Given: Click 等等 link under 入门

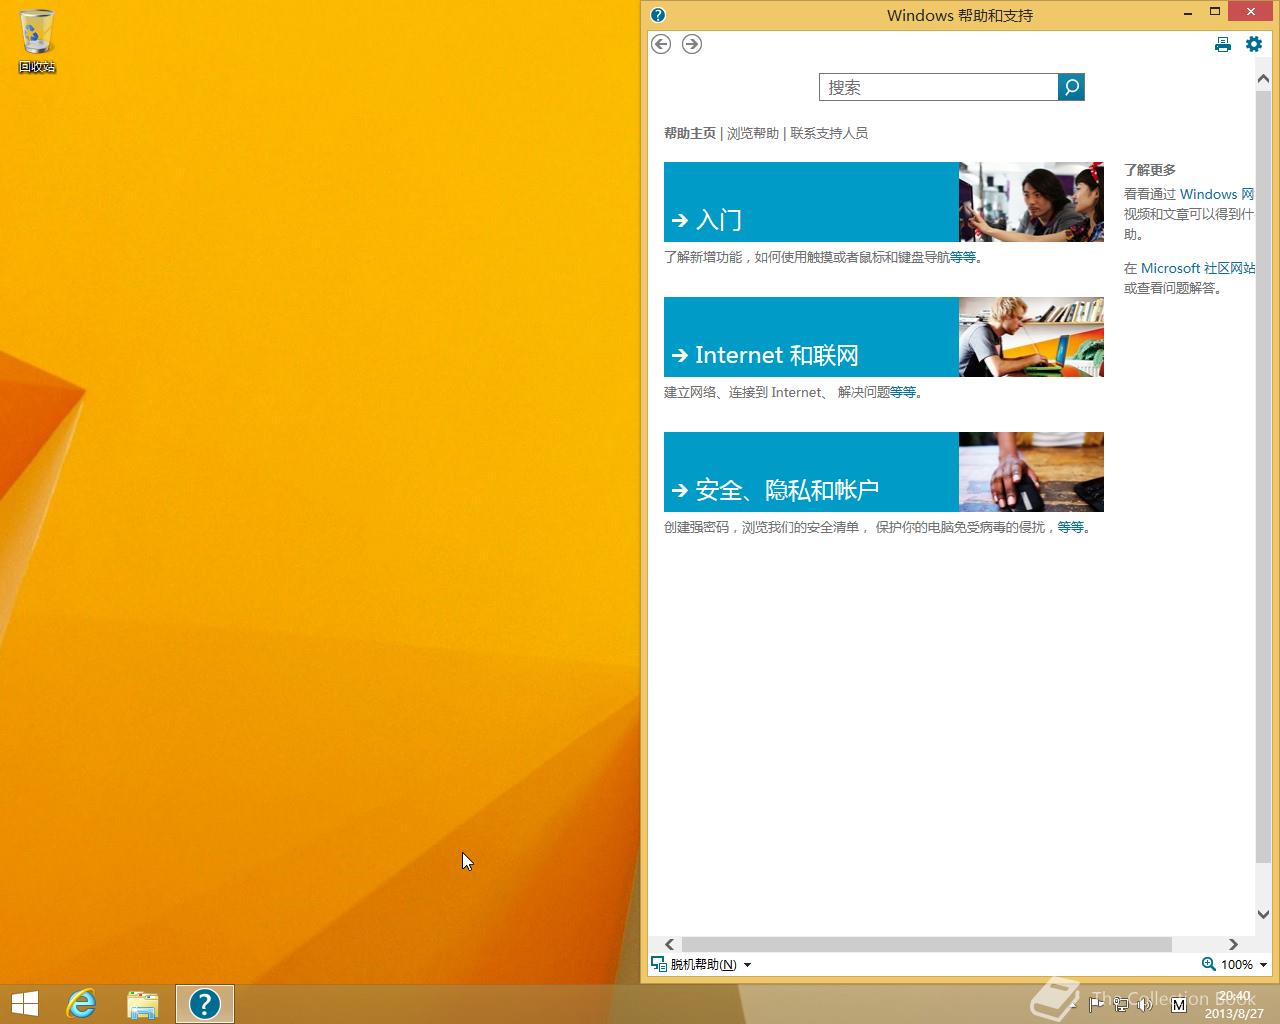Looking at the screenshot, I should (963, 257).
